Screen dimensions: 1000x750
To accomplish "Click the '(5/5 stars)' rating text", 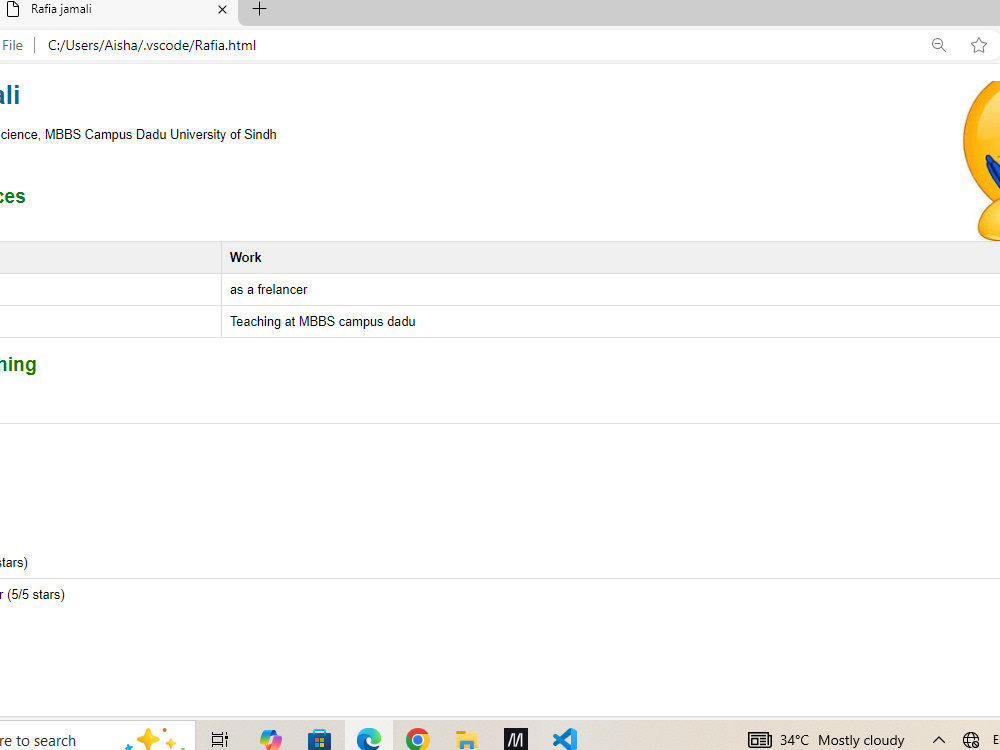I will [x=36, y=594].
